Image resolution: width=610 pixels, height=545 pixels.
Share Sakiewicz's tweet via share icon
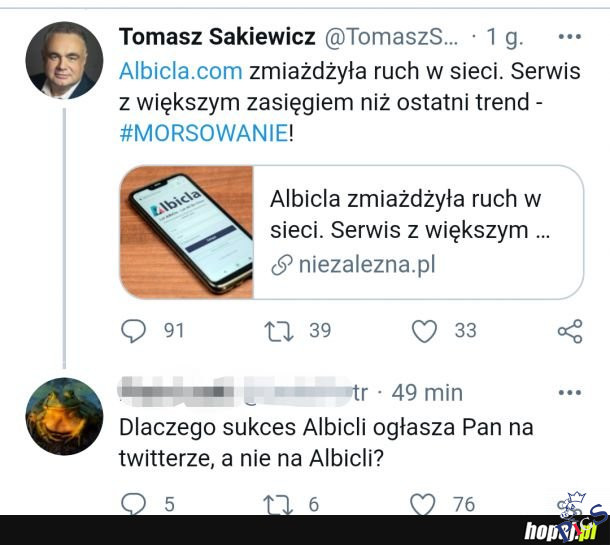(570, 331)
